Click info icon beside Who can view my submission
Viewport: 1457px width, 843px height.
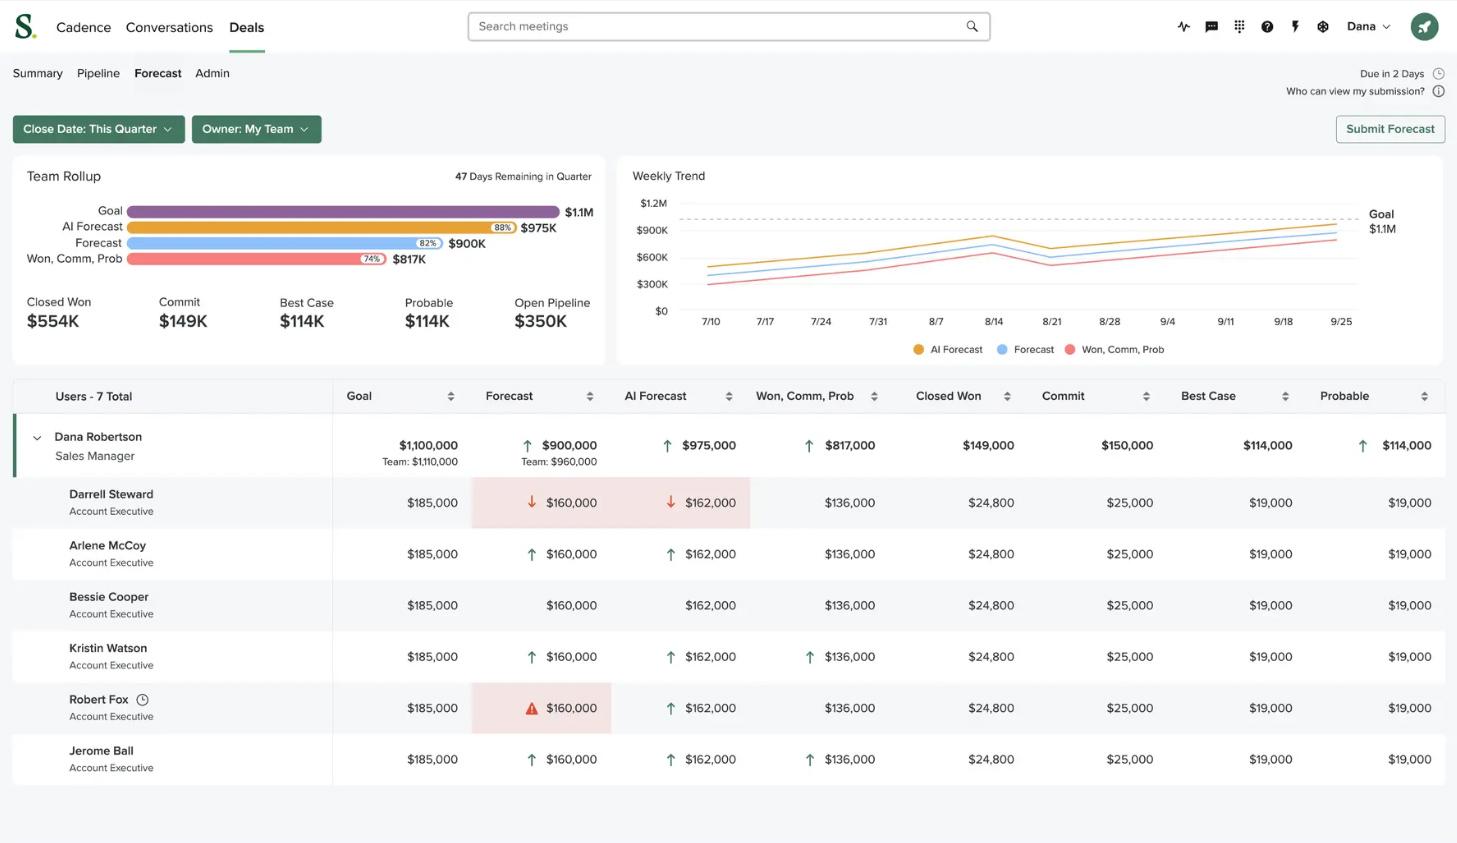click(x=1438, y=91)
